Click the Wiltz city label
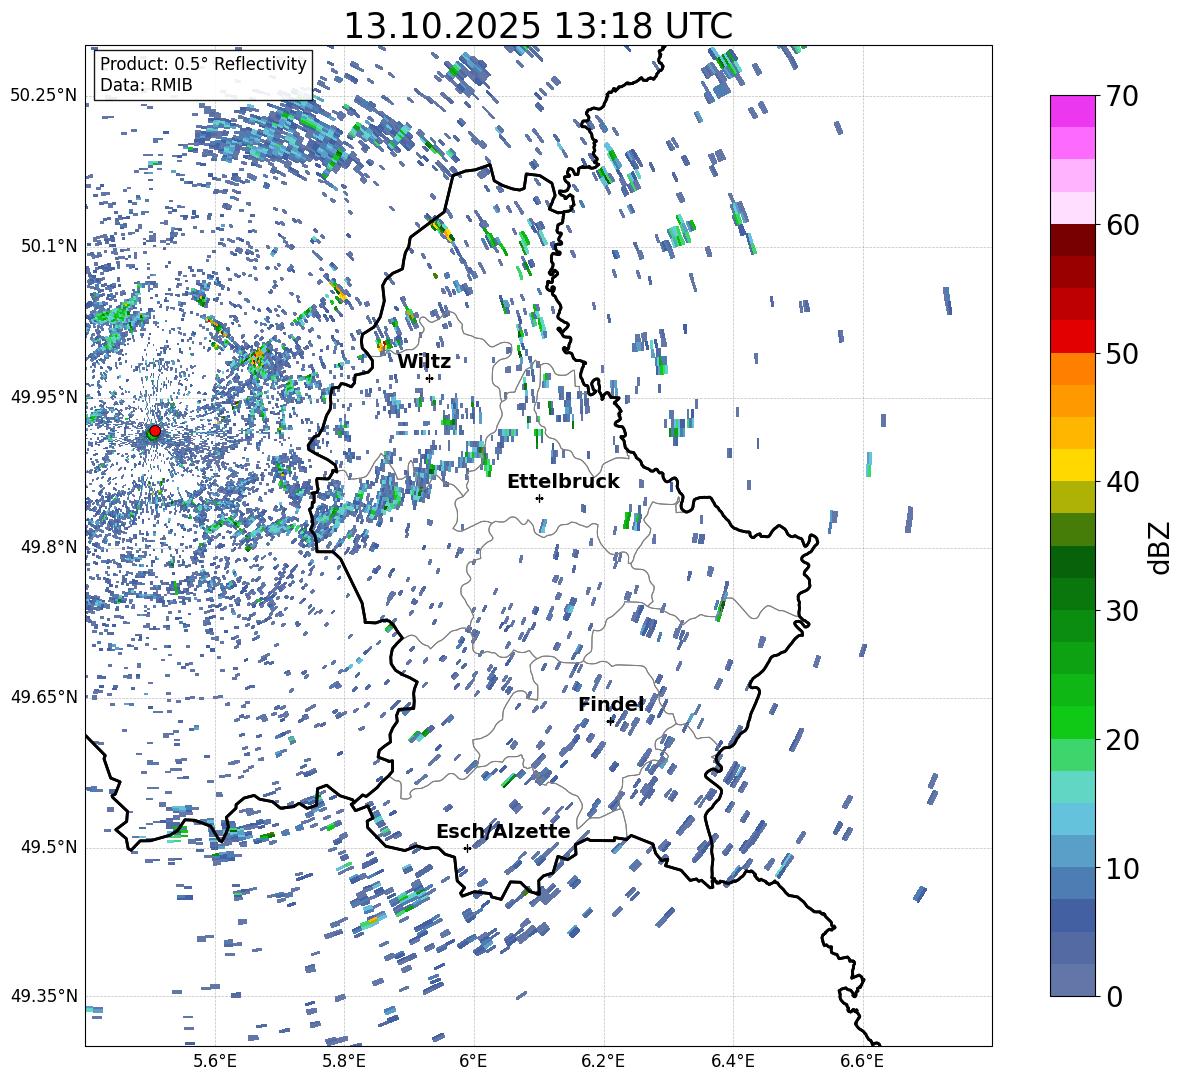The width and height of the screenshot is (1184, 1081). click(424, 362)
